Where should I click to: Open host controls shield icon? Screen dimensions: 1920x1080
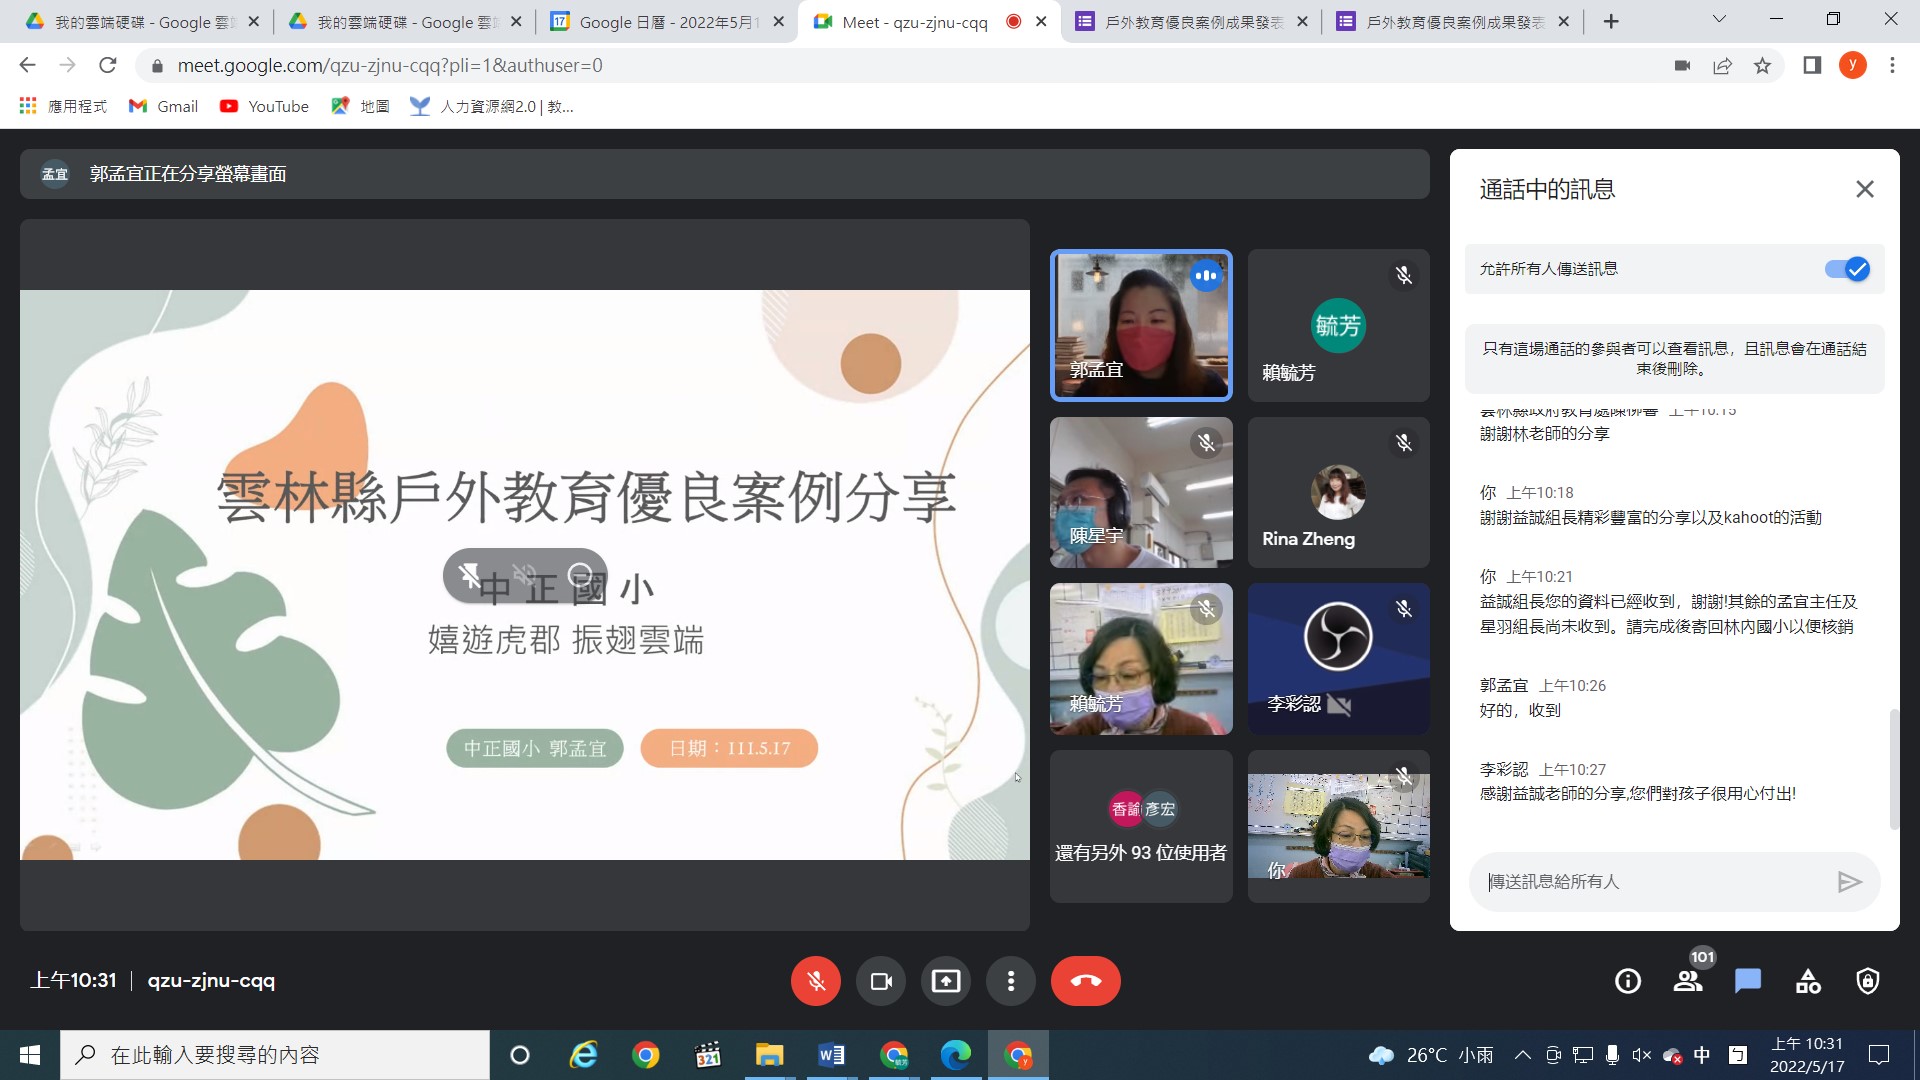[x=1868, y=981]
